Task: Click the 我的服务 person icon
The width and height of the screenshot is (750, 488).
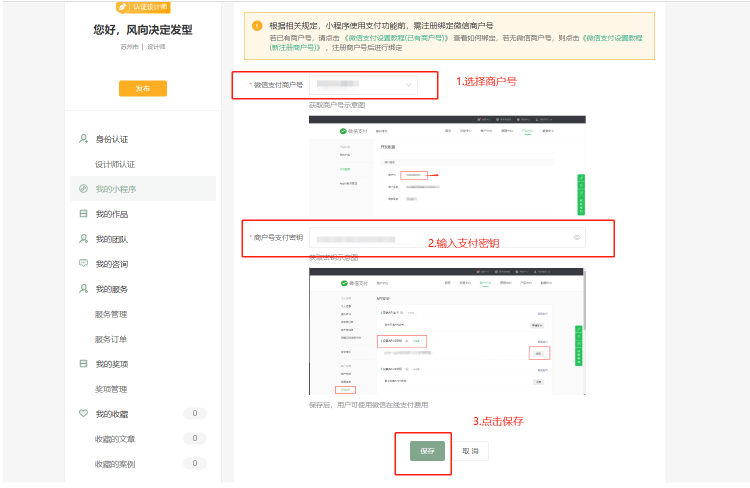Action: (84, 289)
